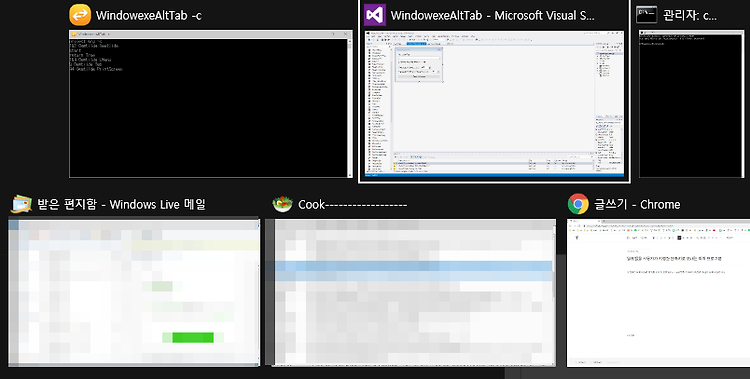This screenshot has height=379, width=750.
Task: Click the '글쓰기 - Chrome' title text
Action: click(637, 204)
